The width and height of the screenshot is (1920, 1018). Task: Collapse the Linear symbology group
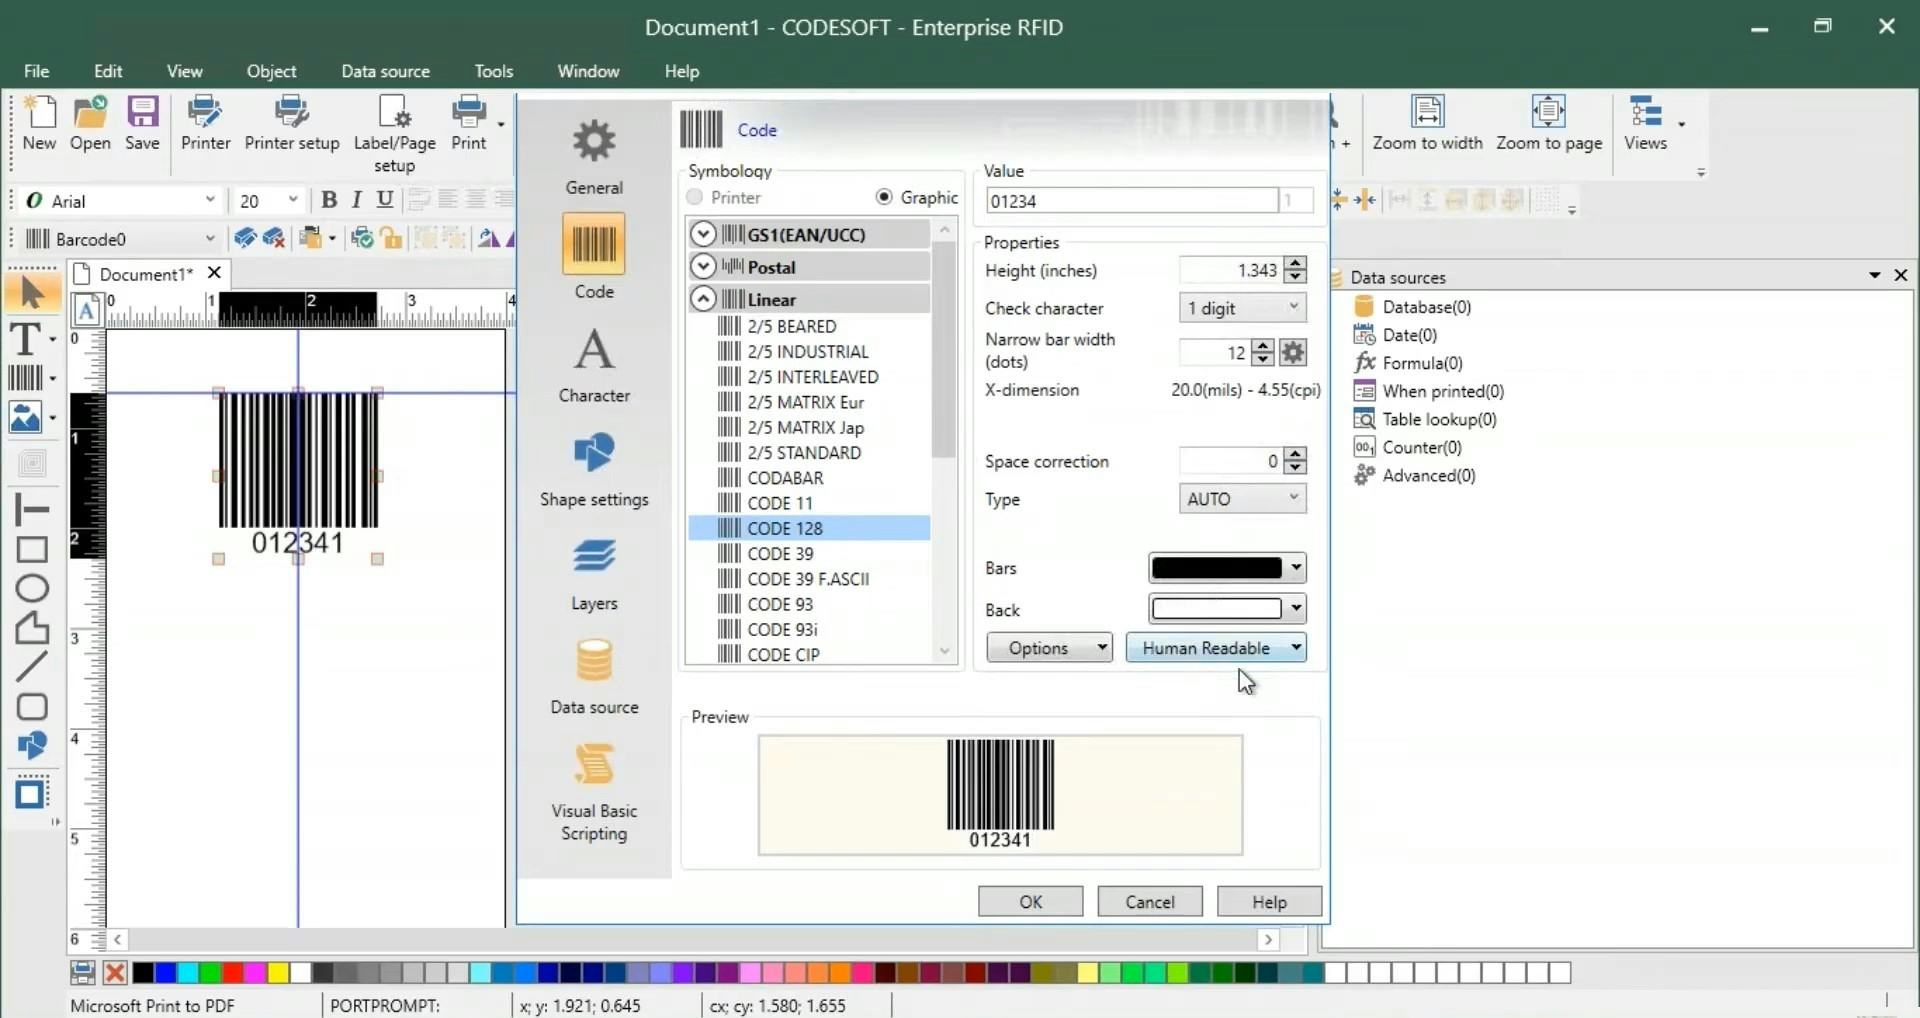click(x=703, y=298)
